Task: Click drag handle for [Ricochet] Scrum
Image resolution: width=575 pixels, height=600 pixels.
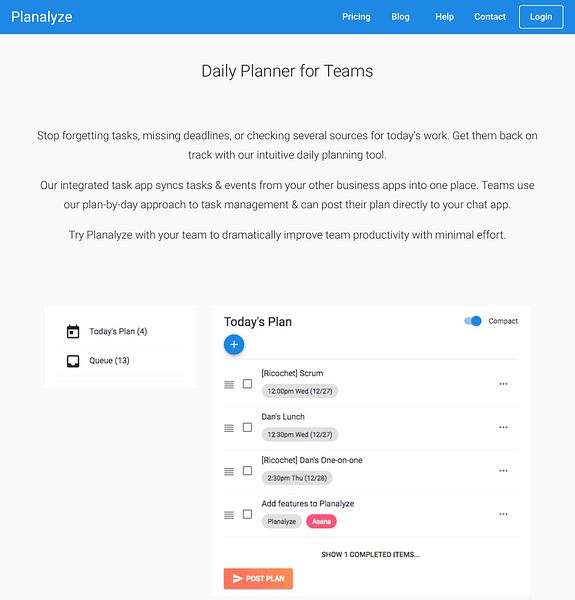Action: (229, 385)
